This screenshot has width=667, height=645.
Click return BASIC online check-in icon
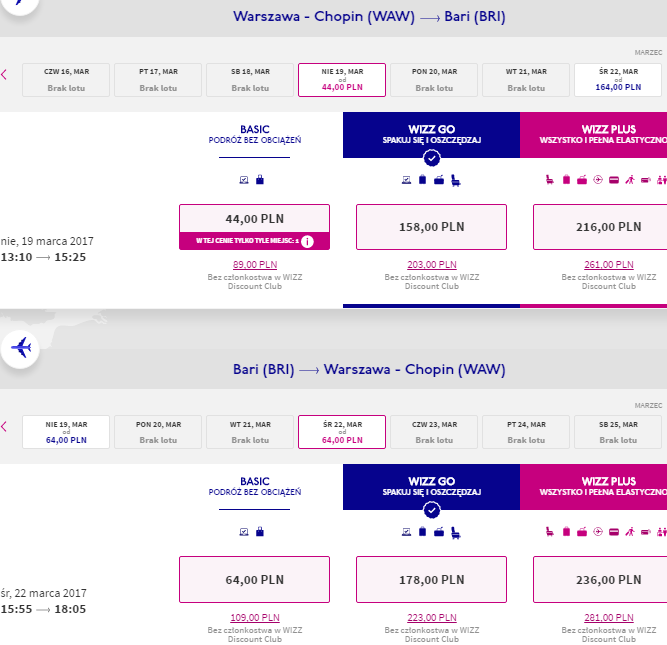(x=244, y=532)
